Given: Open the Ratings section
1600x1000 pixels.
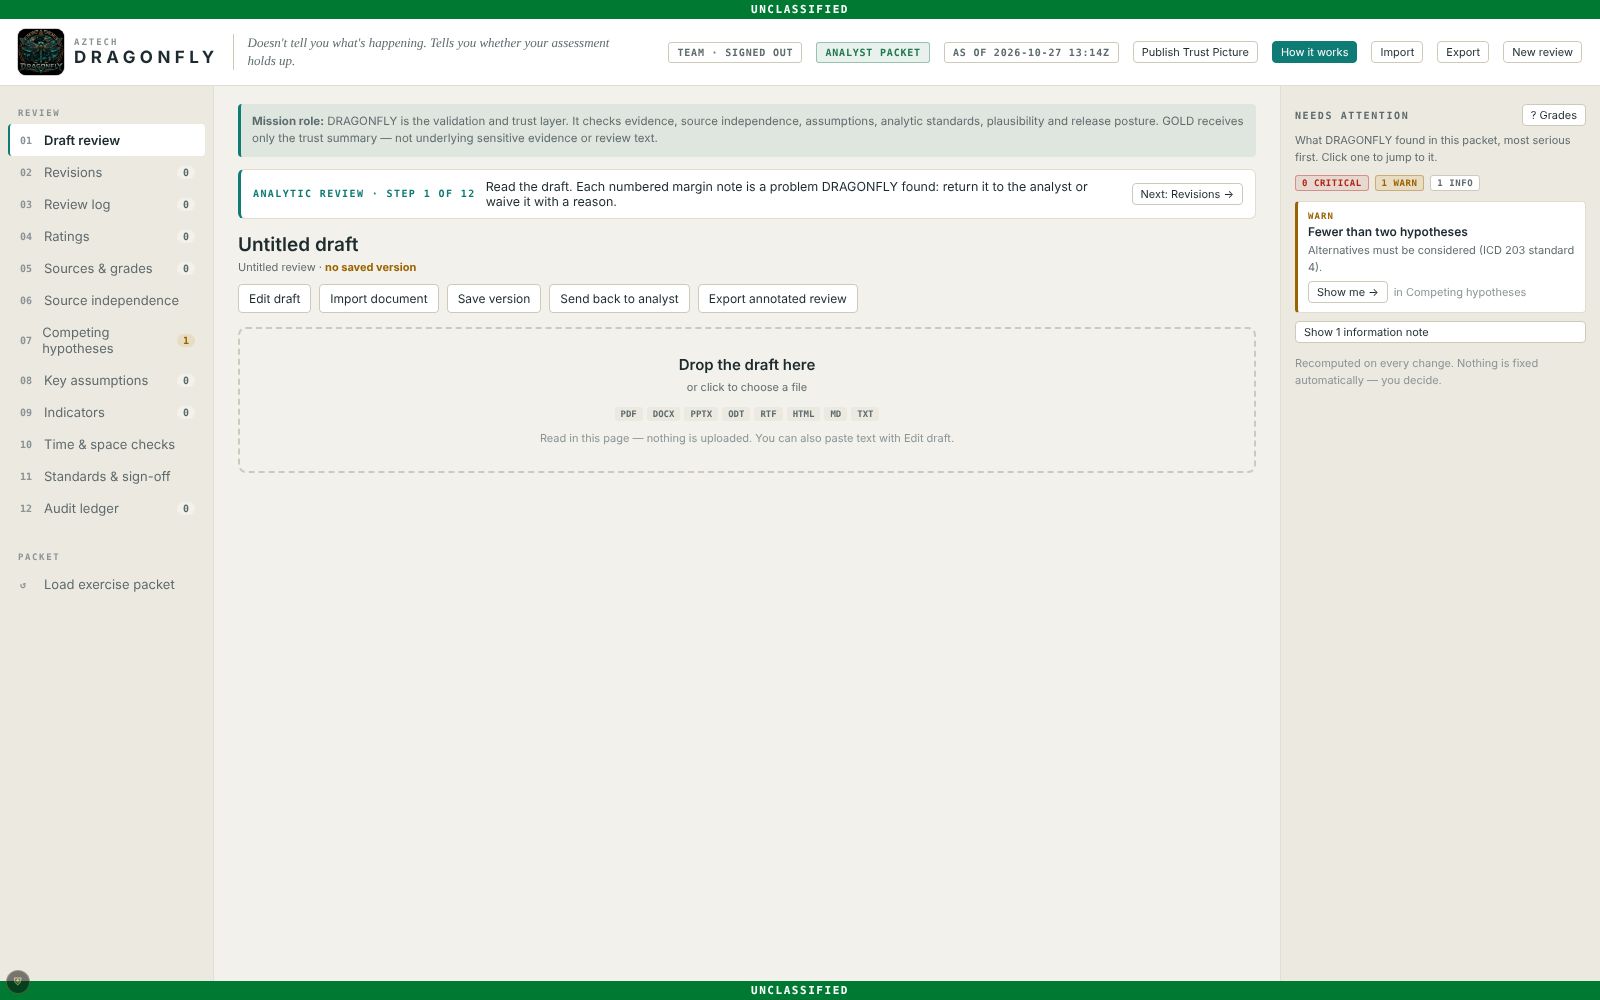Looking at the screenshot, I should coord(107,236).
